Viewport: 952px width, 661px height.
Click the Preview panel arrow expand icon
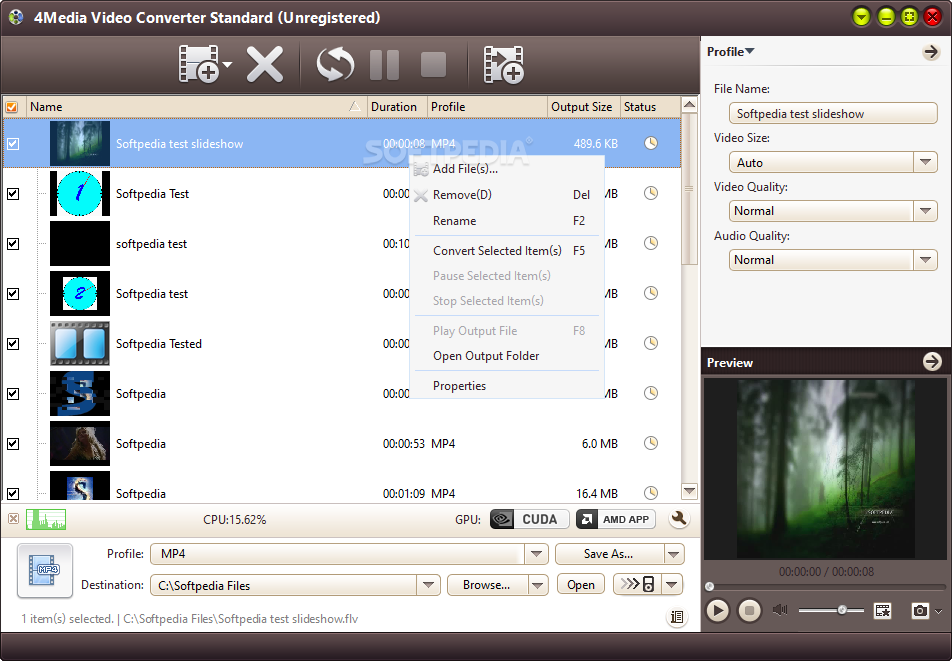[x=932, y=362]
